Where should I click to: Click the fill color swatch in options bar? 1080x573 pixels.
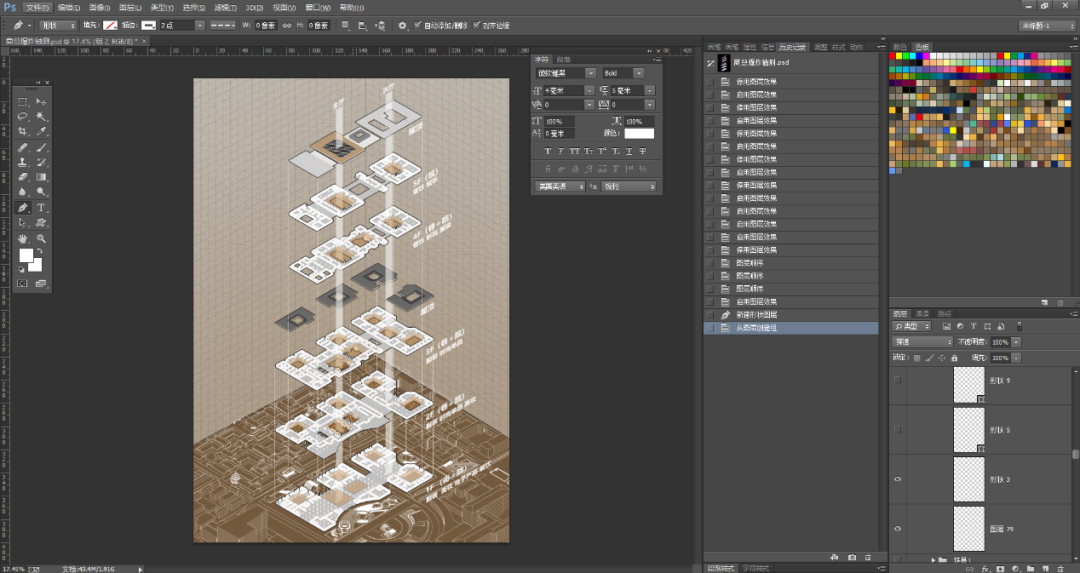tap(110, 25)
